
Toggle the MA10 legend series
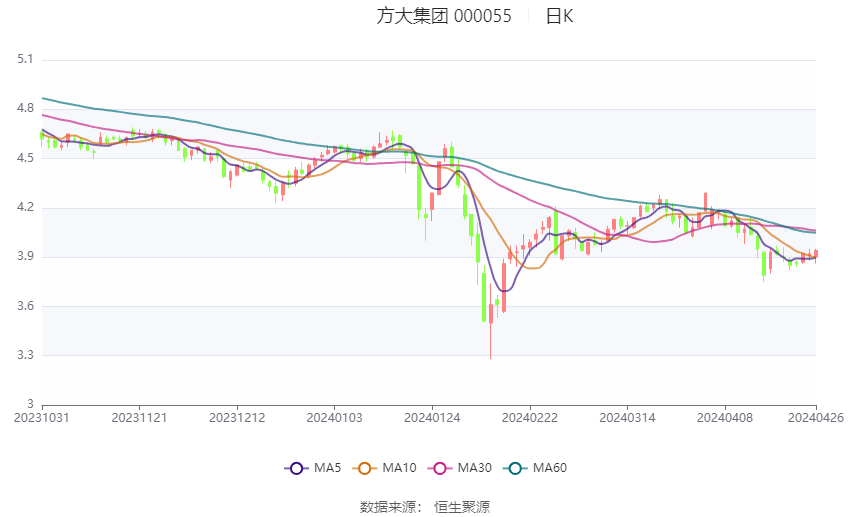[x=384, y=468]
